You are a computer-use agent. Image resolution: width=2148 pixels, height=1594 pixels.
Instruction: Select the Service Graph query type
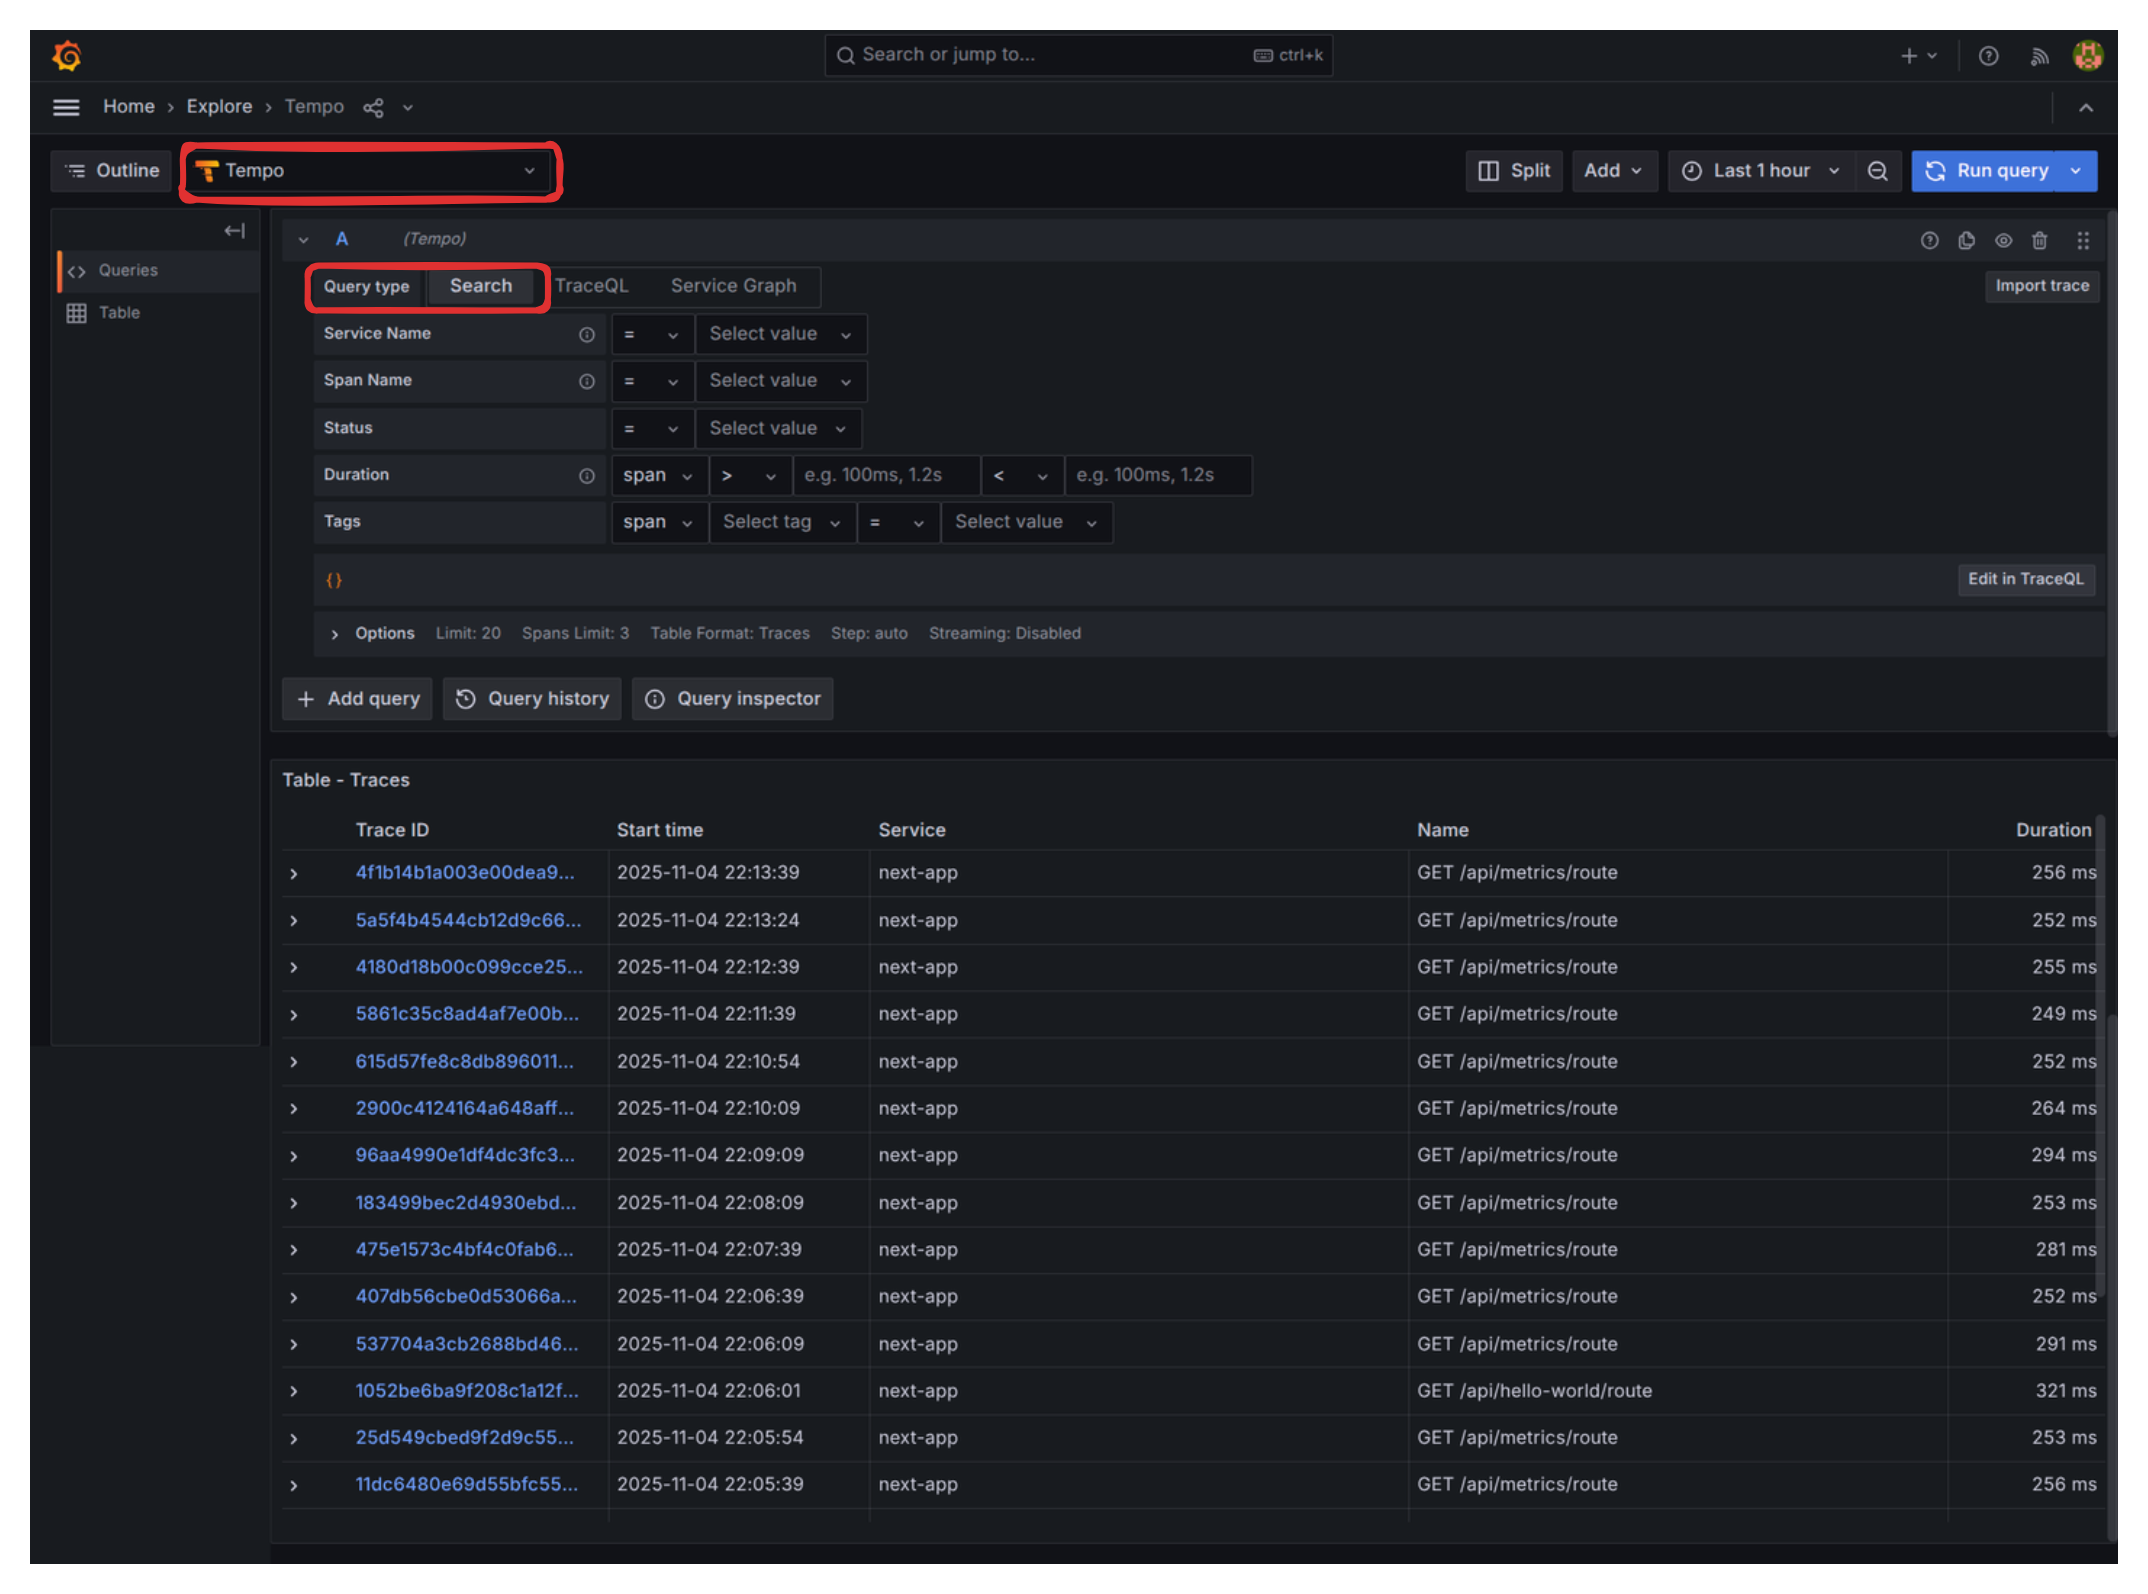click(733, 286)
